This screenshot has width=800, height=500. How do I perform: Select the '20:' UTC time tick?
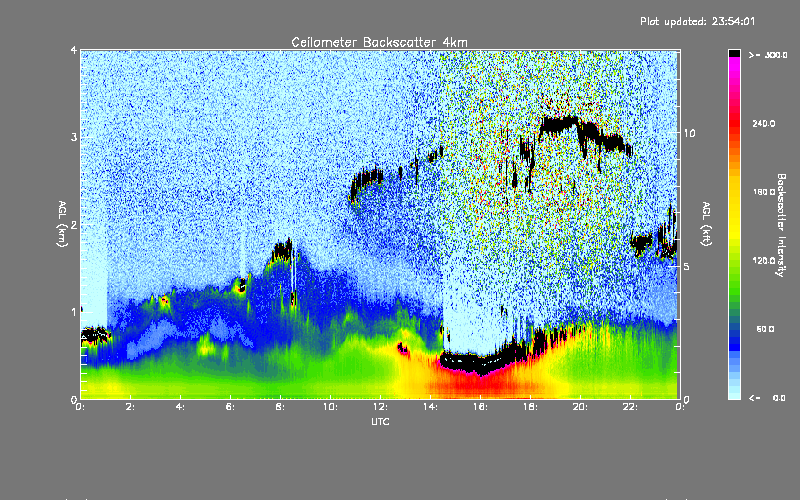tap(580, 407)
